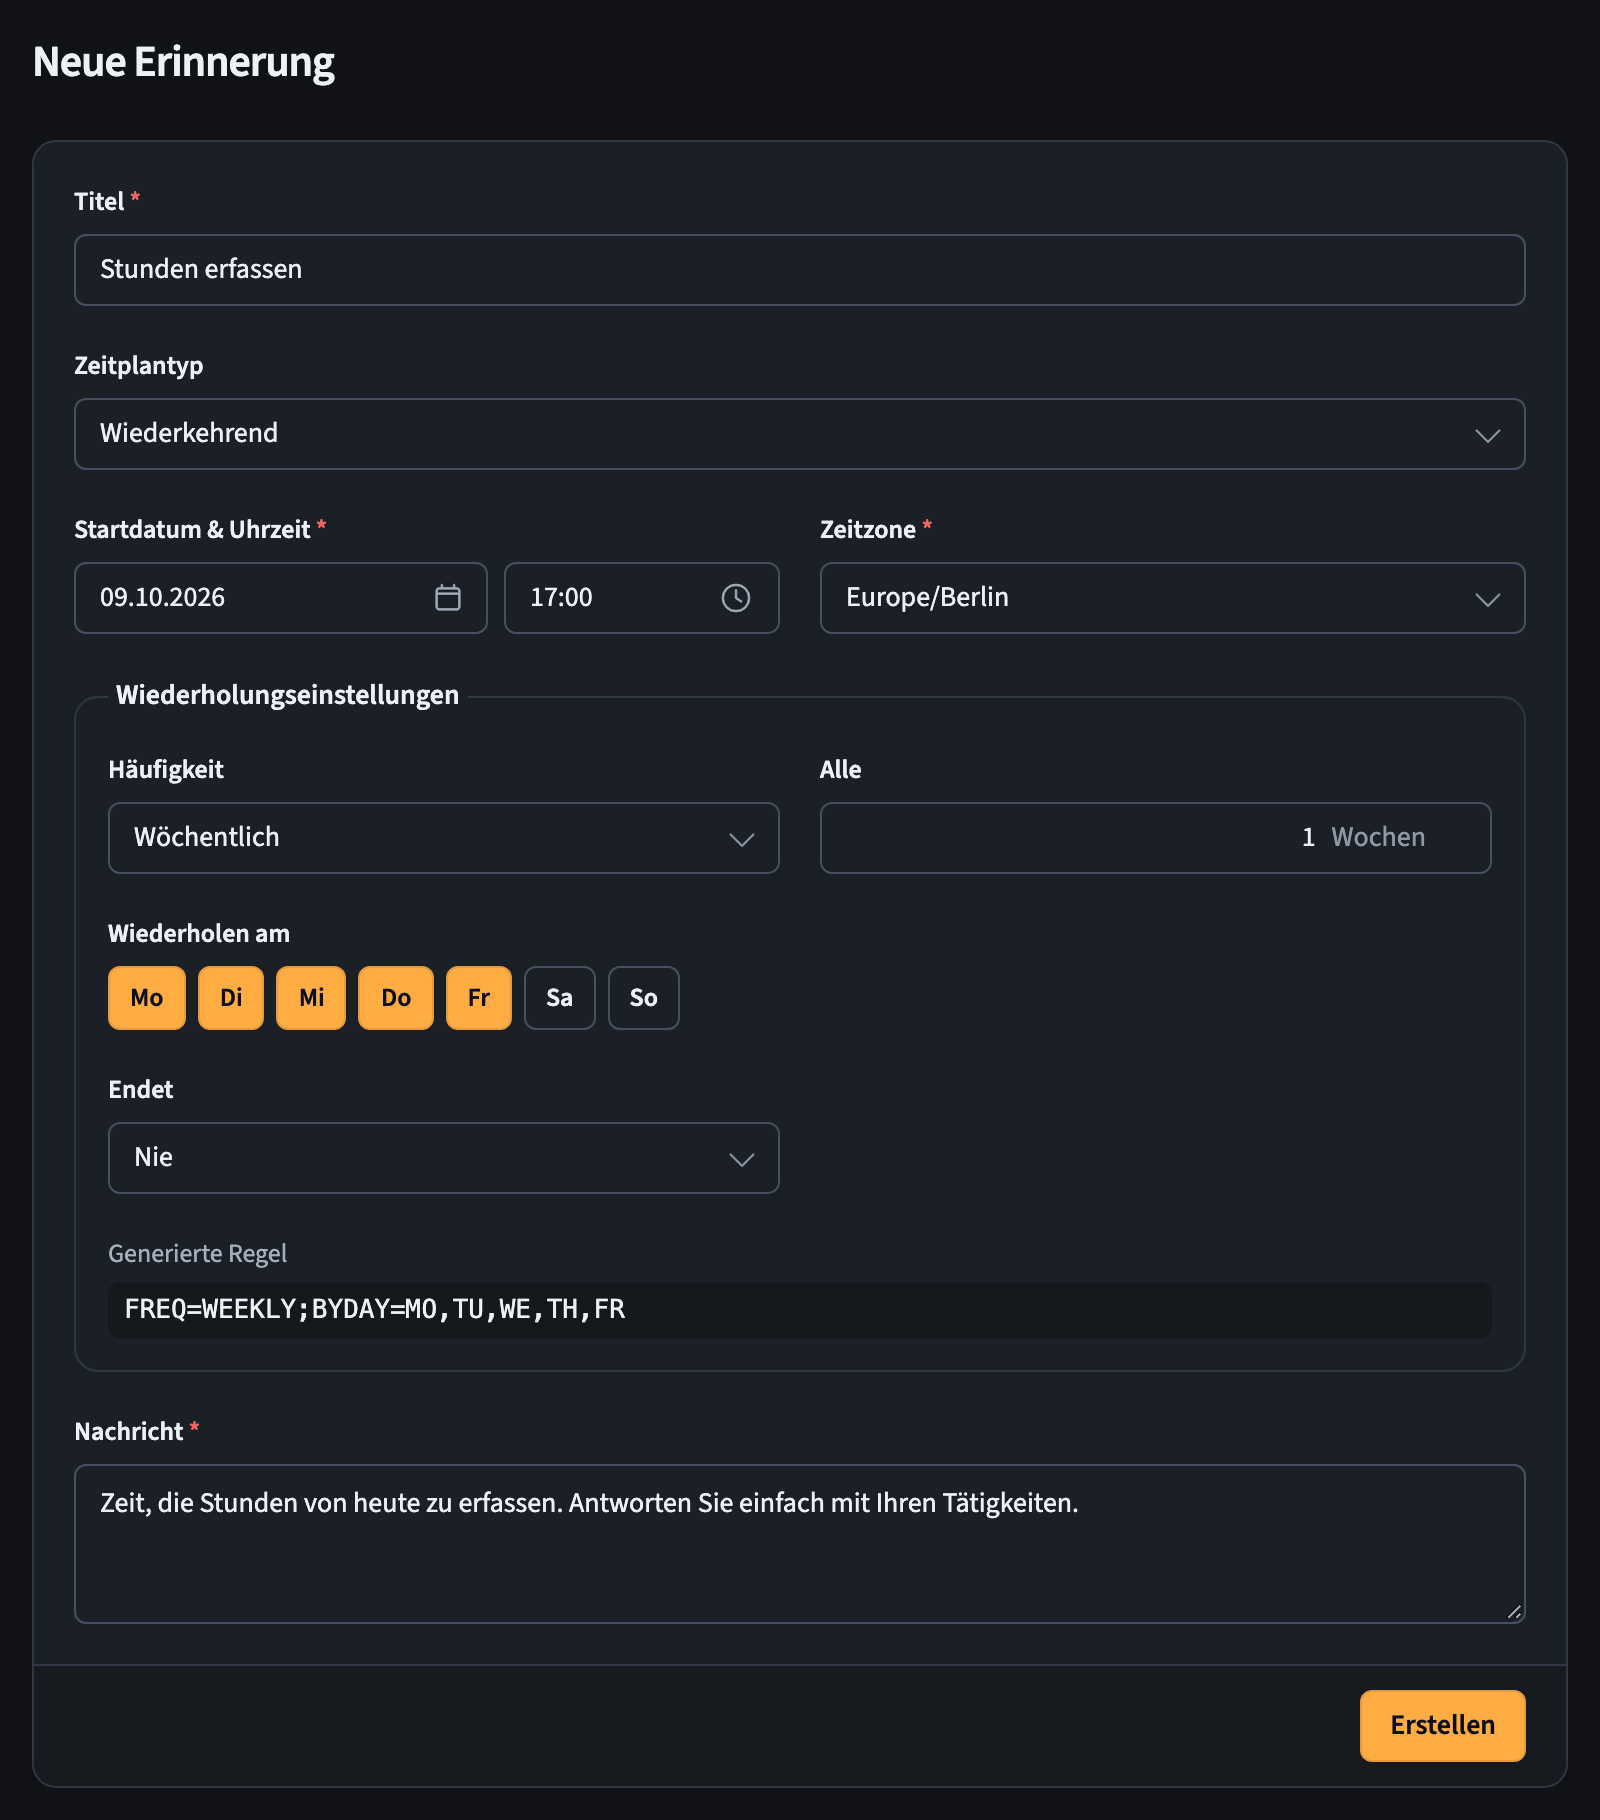This screenshot has height=1820, width=1600.
Task: Toggle the Mo weekday button
Action: point(147,998)
